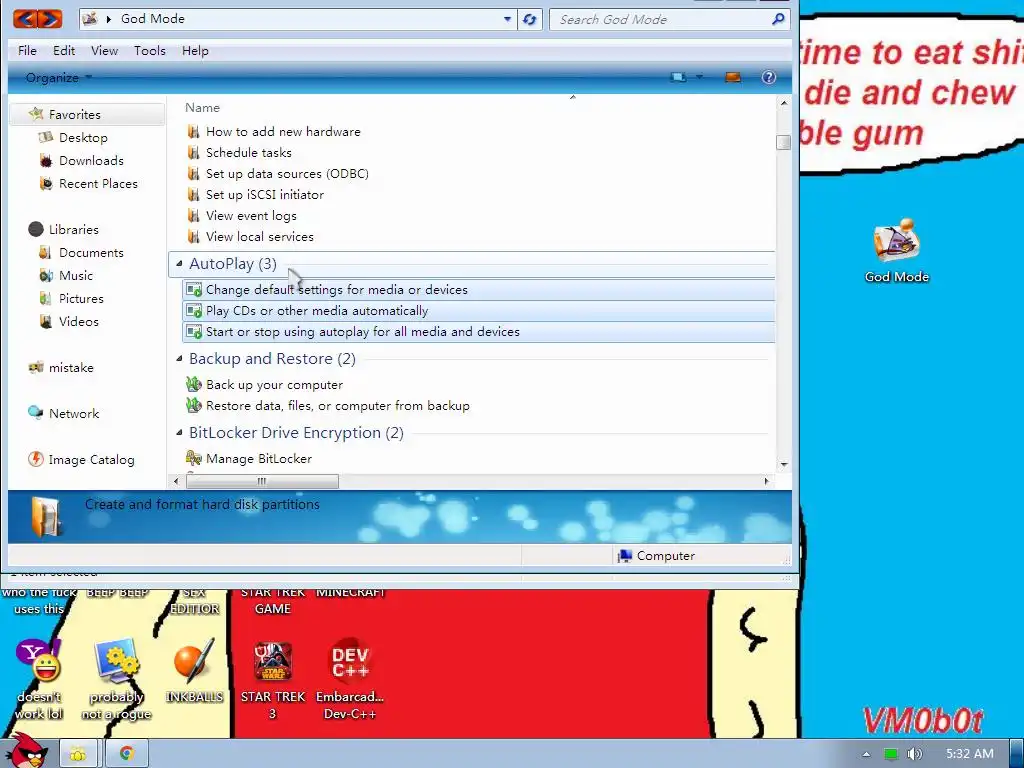Open Recent Places in the sidebar
The width and height of the screenshot is (1024, 768).
point(98,184)
